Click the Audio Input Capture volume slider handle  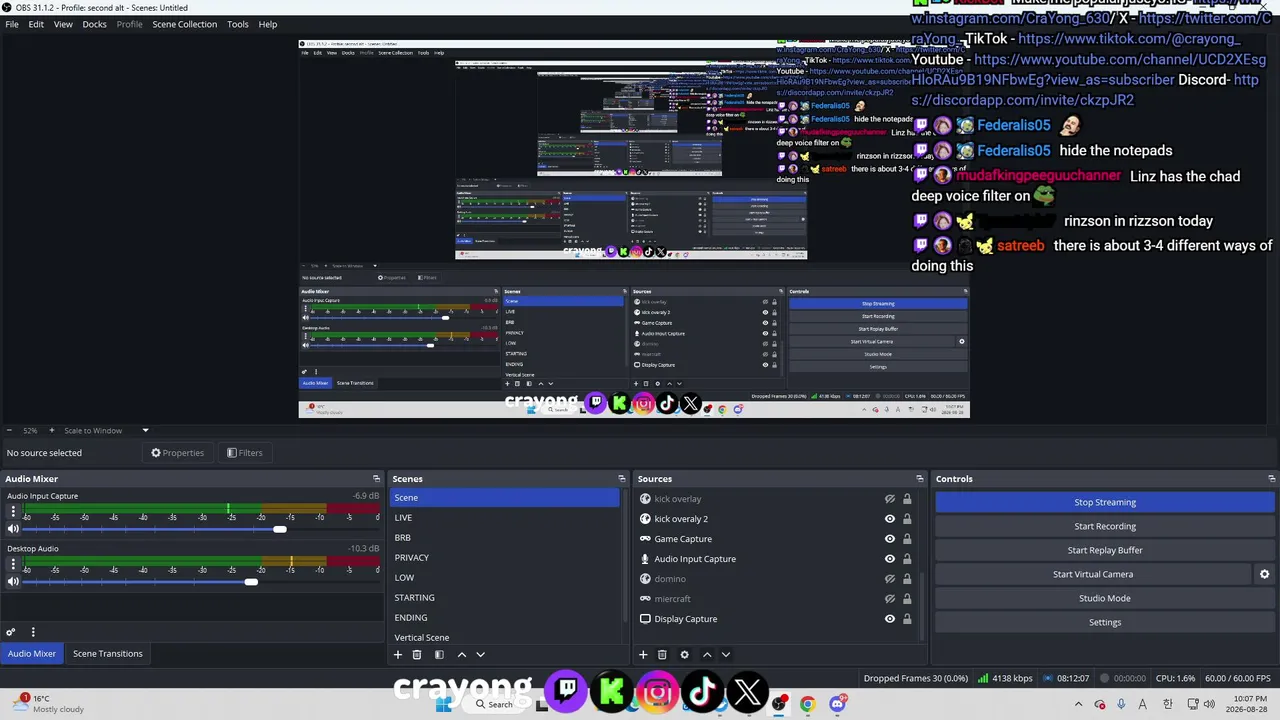tap(279, 529)
